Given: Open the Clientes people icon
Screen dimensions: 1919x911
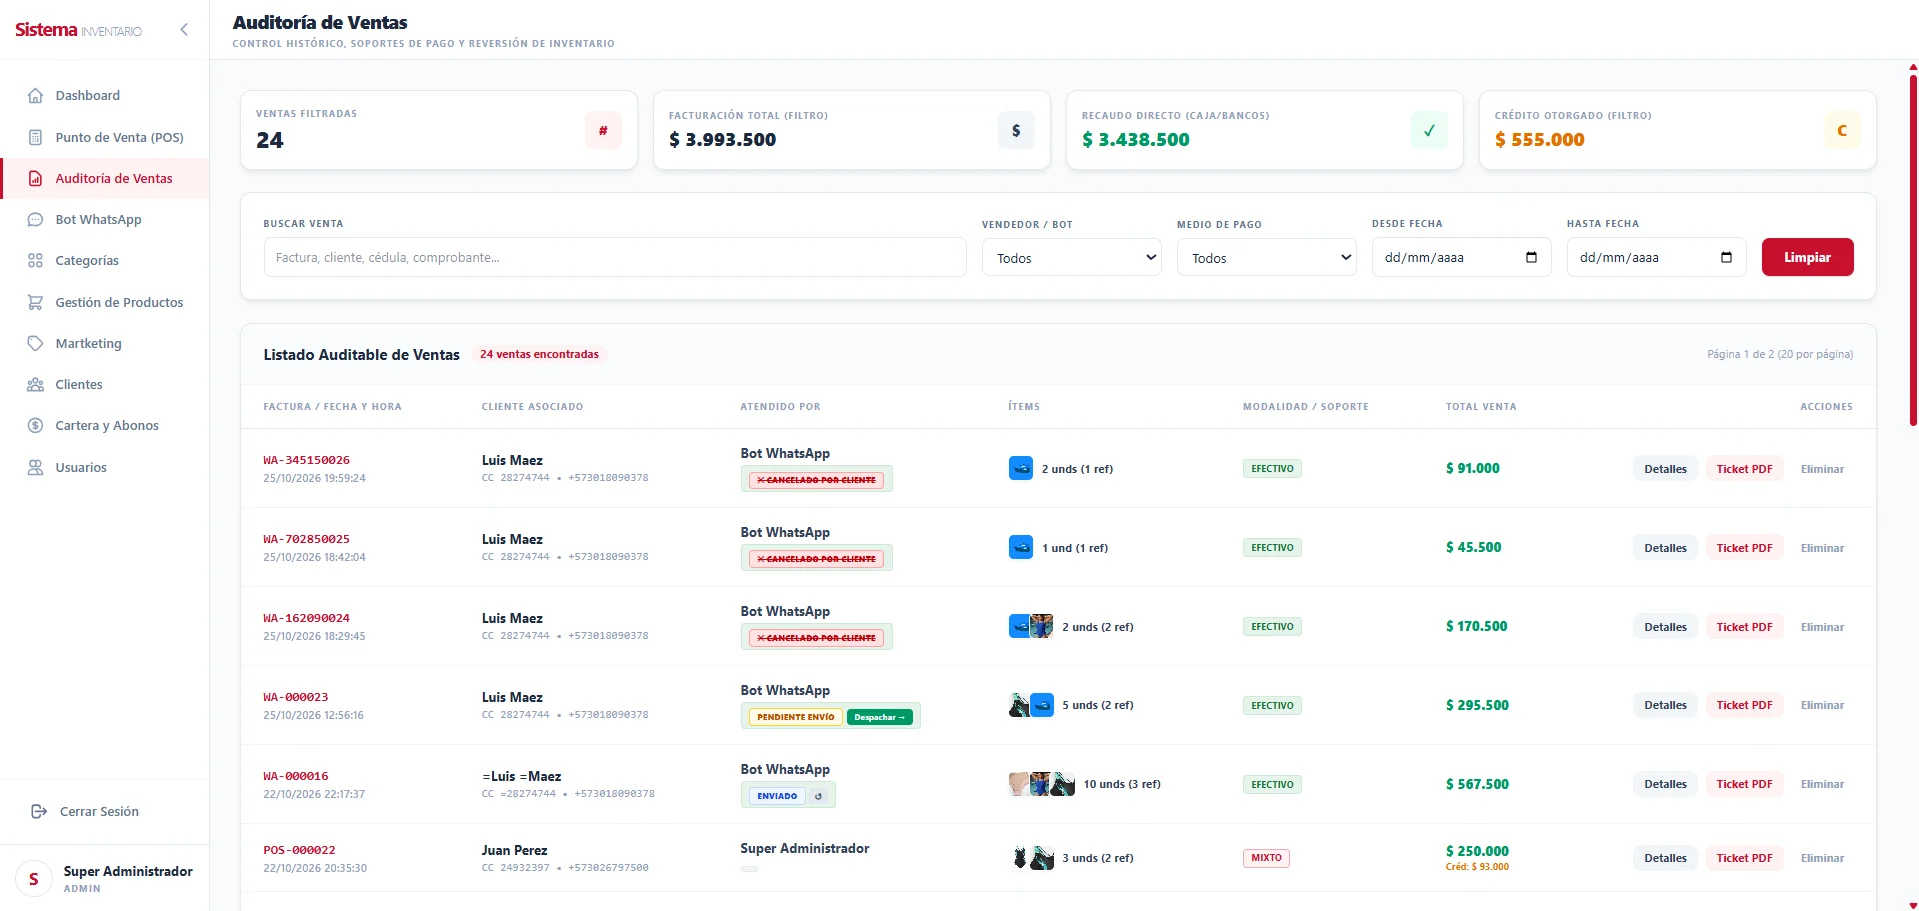Looking at the screenshot, I should coord(36,385).
